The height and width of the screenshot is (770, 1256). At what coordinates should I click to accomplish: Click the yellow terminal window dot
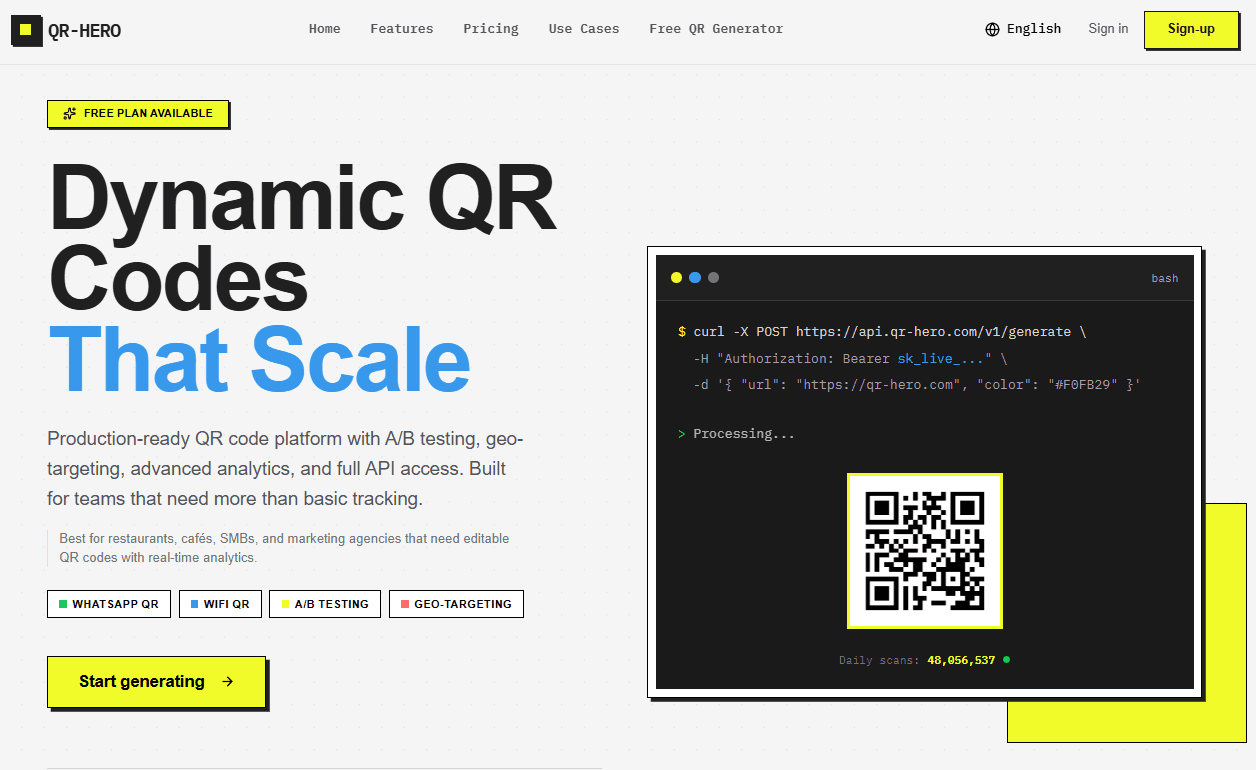[x=677, y=277]
